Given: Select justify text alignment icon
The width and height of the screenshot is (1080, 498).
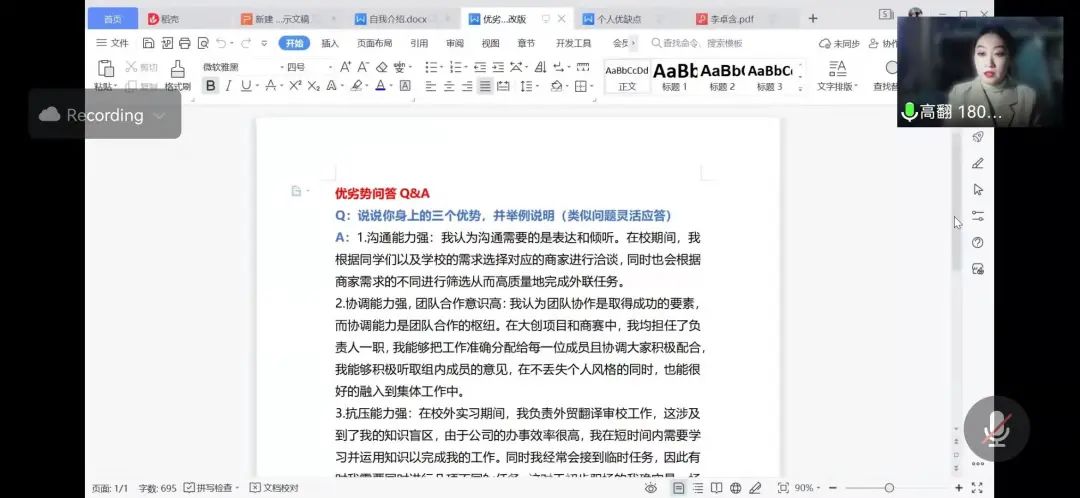Looking at the screenshot, I should 485,86.
